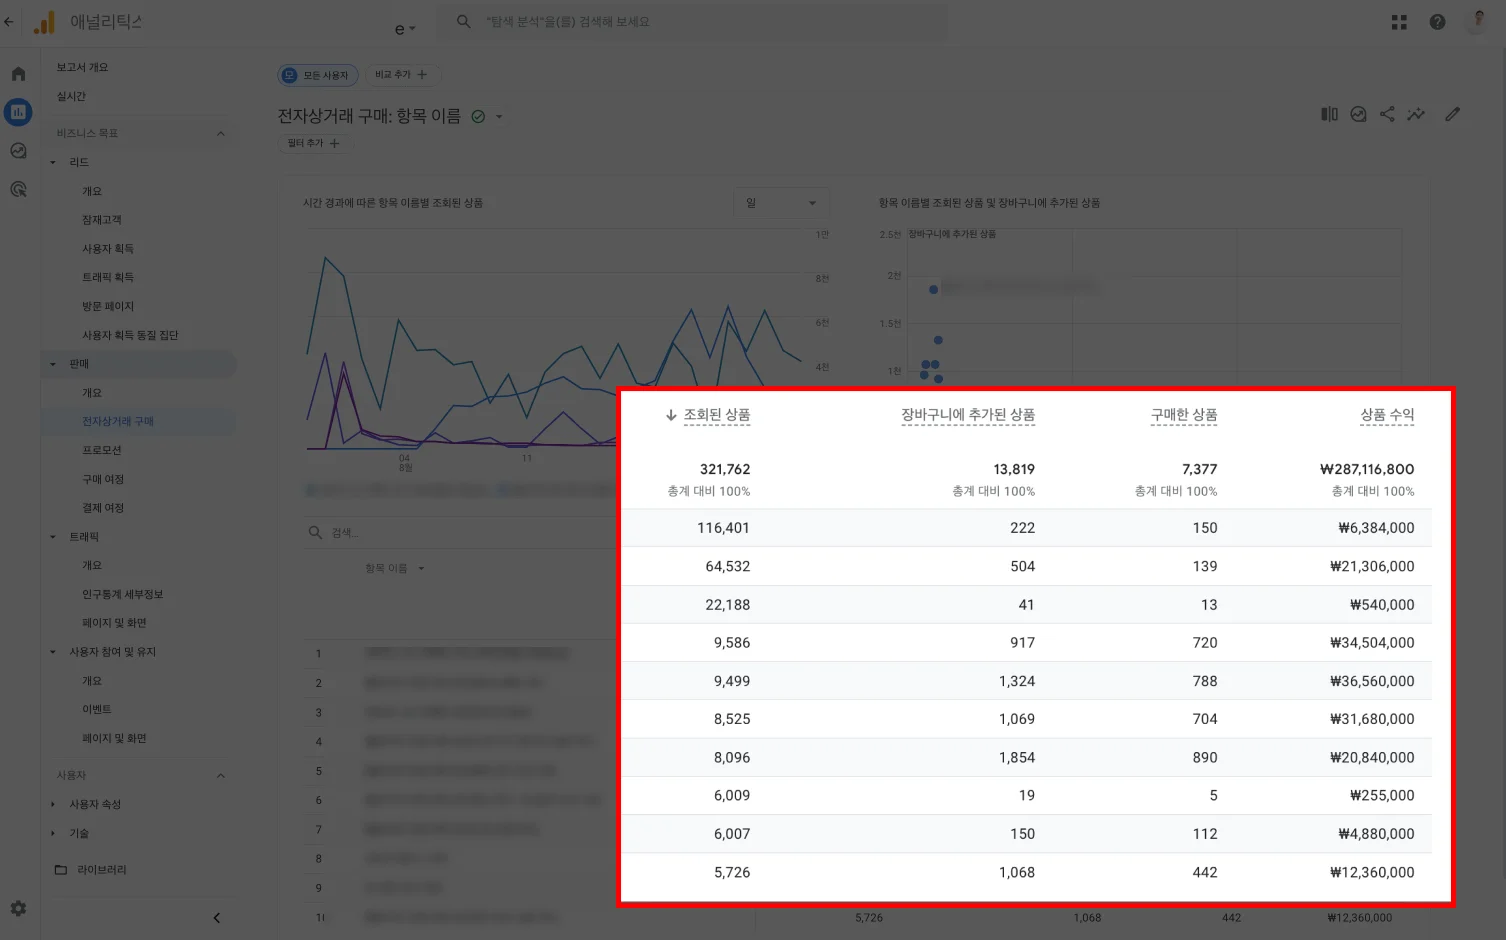Collapse the 판매 section in the sidebar
The width and height of the screenshot is (1506, 940).
coord(52,363)
